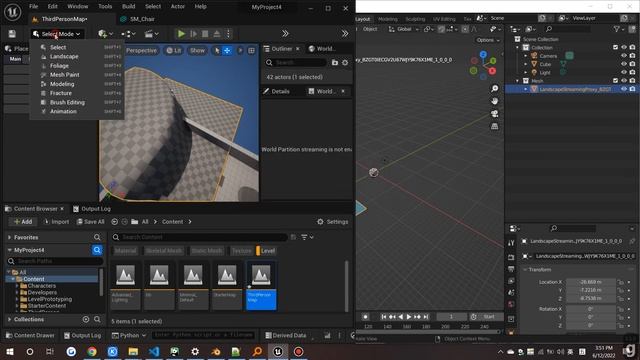Hide the Light object in Blender outliner
The image size is (640, 360).
pyautogui.click(x=624, y=72)
